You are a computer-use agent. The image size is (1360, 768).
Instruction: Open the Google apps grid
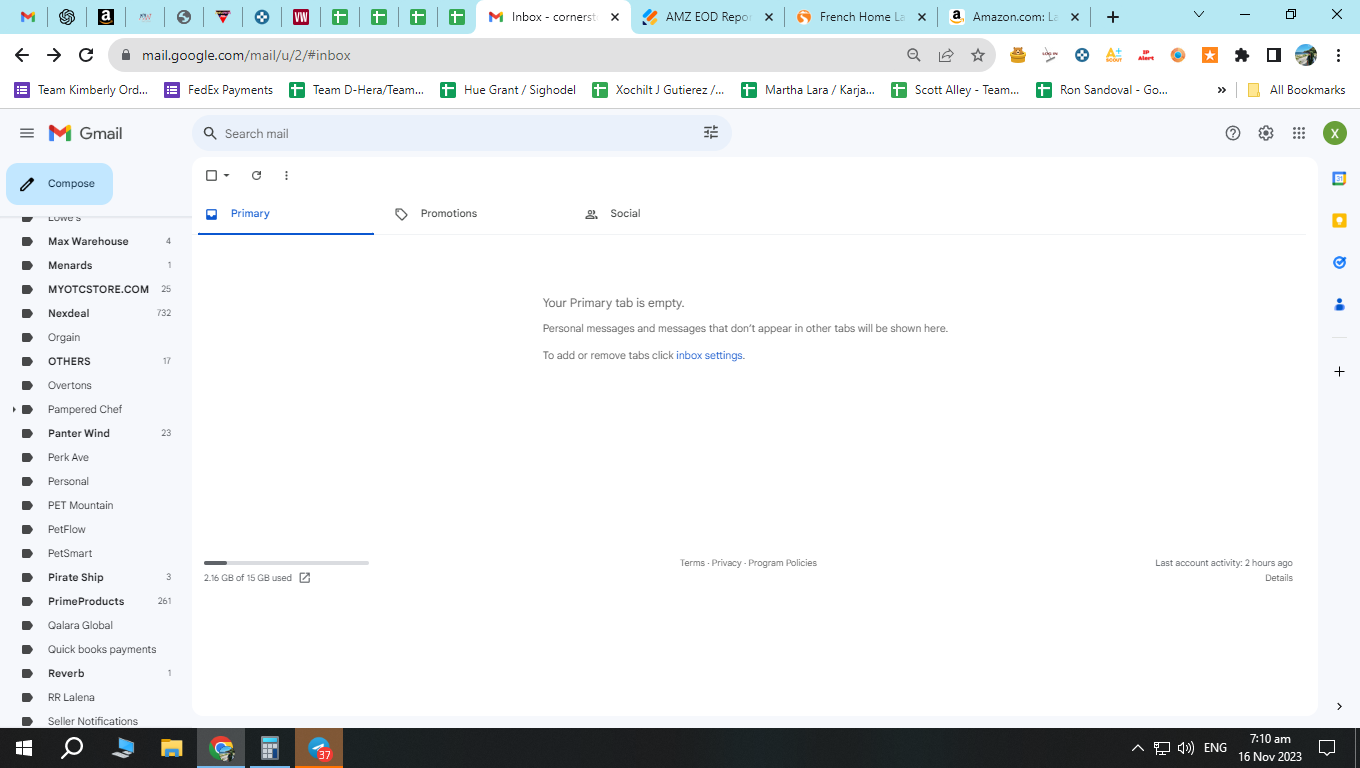(x=1299, y=133)
